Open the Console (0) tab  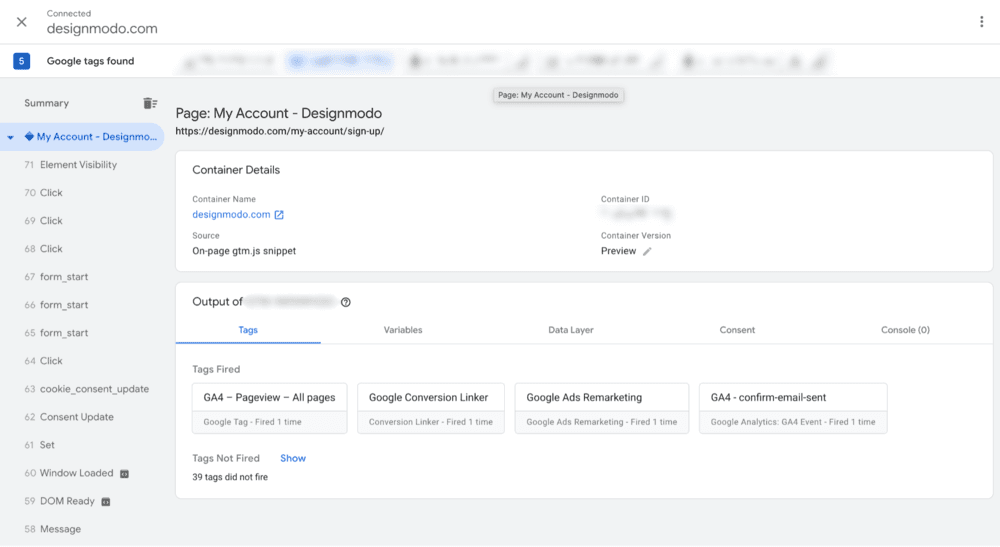coord(904,330)
